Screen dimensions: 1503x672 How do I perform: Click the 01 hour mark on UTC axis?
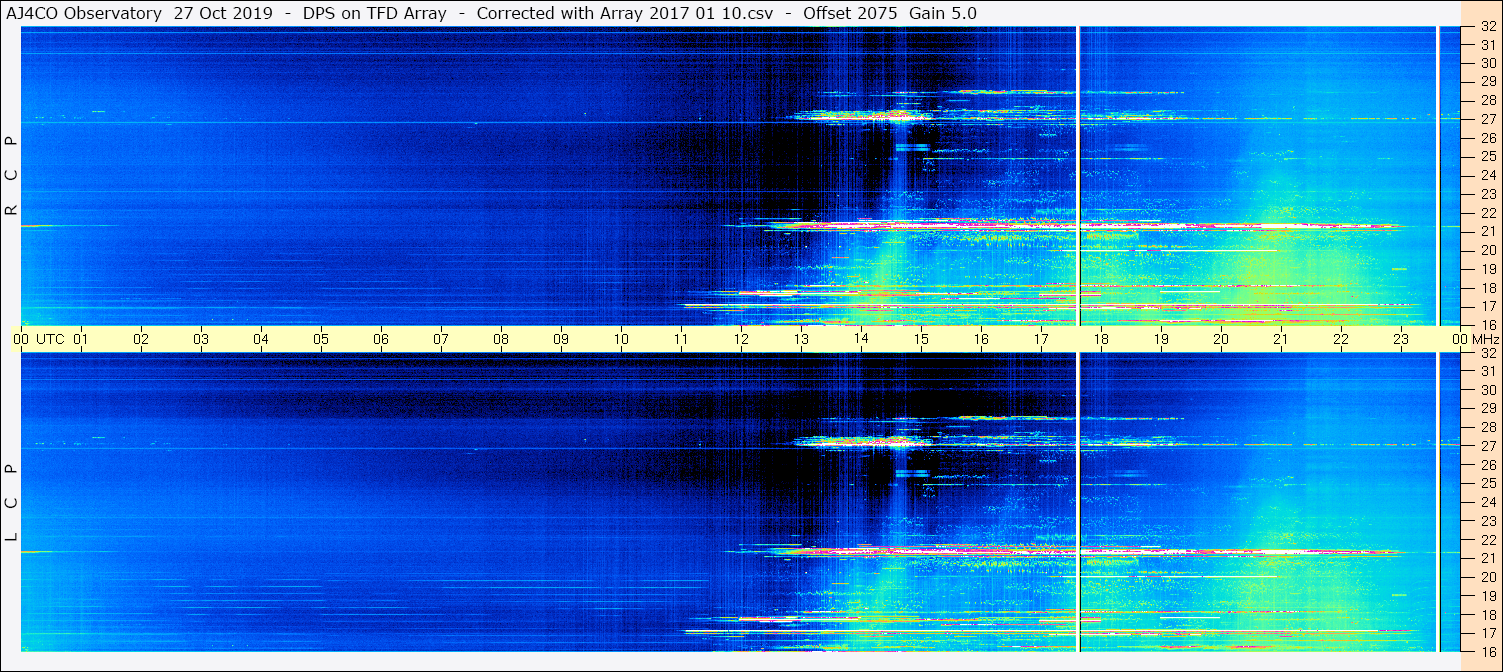click(x=81, y=339)
